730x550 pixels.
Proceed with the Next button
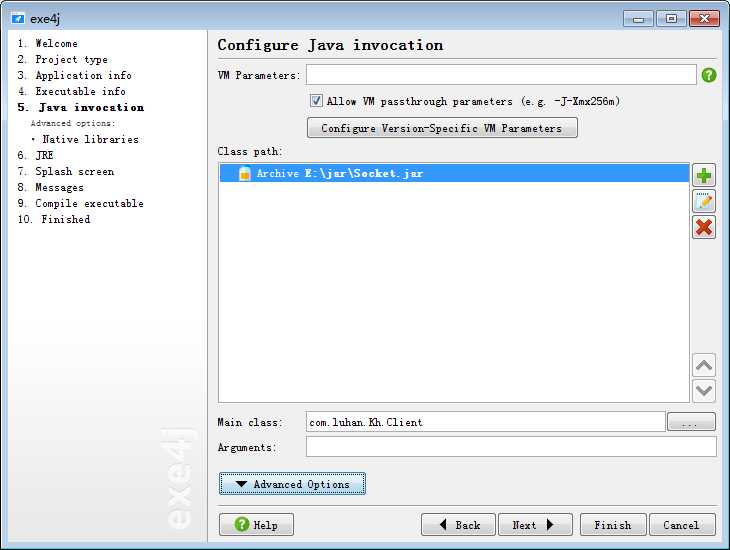[535, 525]
